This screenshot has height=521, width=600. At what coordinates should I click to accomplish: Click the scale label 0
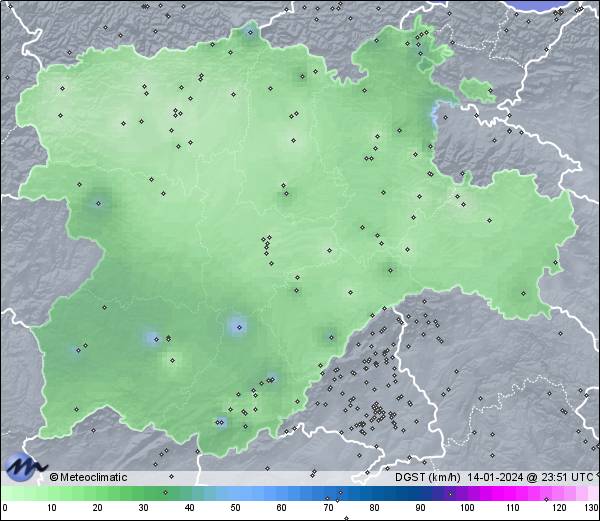tap(5, 508)
